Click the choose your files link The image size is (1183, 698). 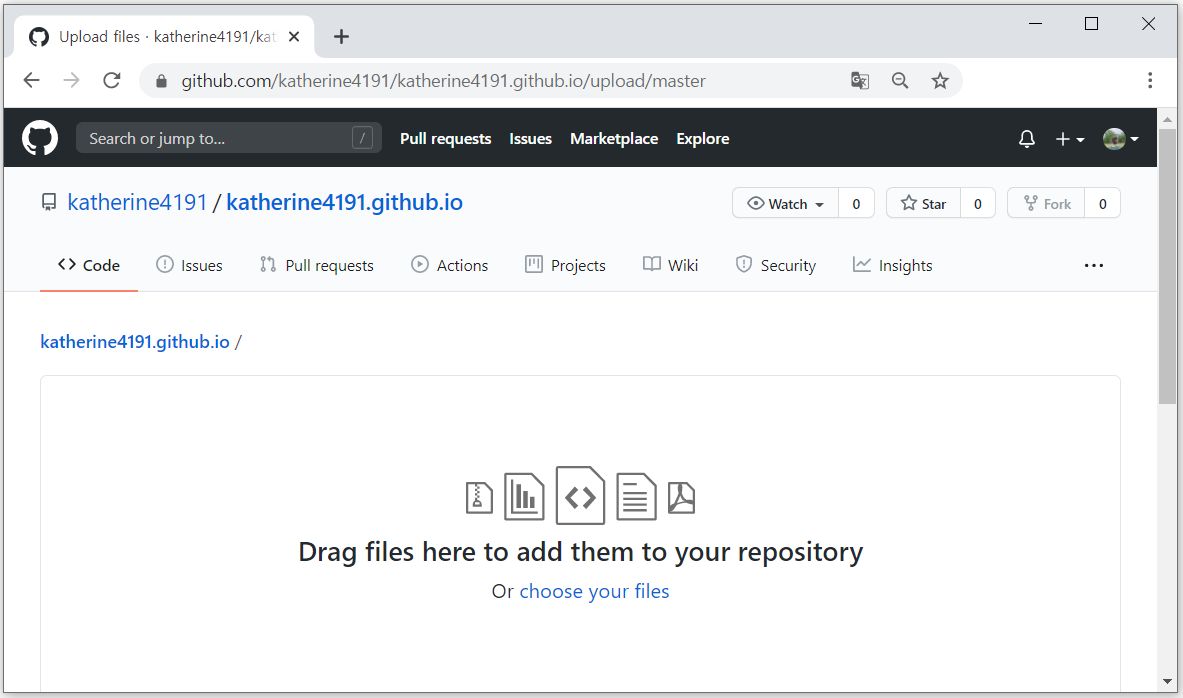coord(595,591)
